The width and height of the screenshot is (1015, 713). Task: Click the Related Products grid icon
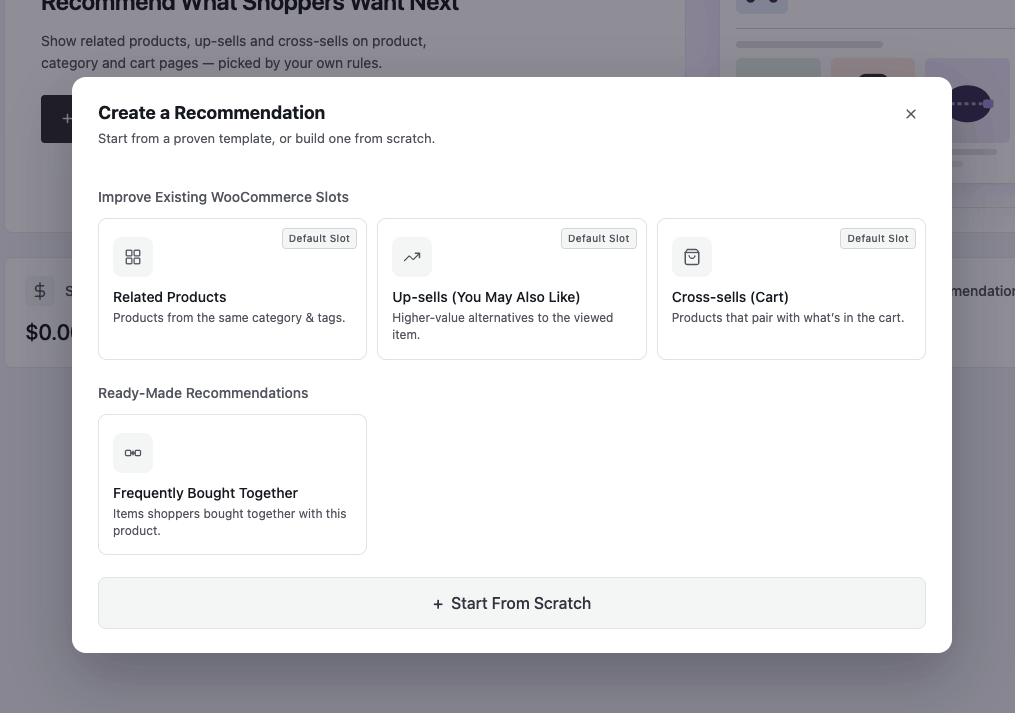click(133, 257)
